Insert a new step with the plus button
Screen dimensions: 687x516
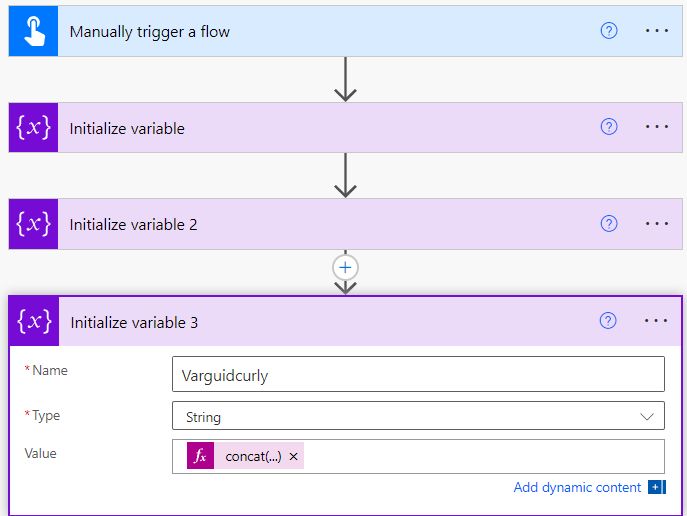click(x=345, y=268)
